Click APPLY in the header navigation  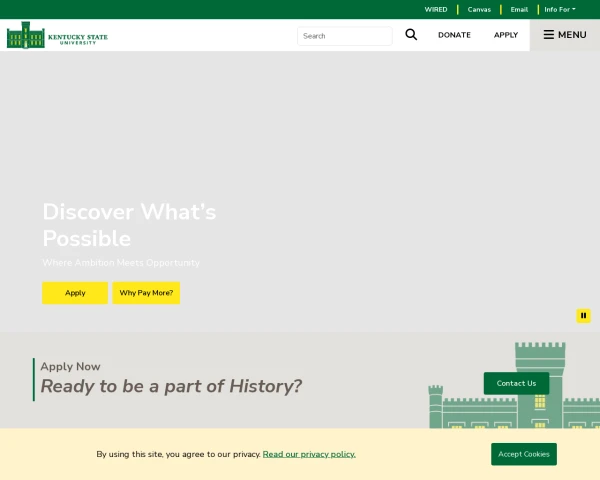[506, 35]
